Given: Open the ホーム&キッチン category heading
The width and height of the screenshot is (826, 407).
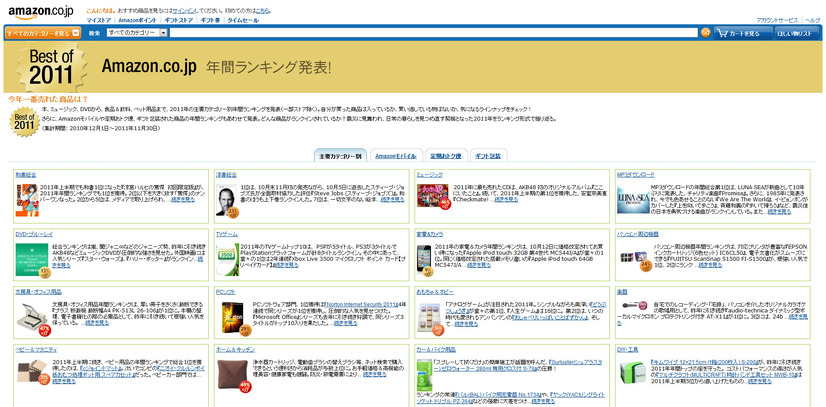Looking at the screenshot, I should (x=235, y=349).
